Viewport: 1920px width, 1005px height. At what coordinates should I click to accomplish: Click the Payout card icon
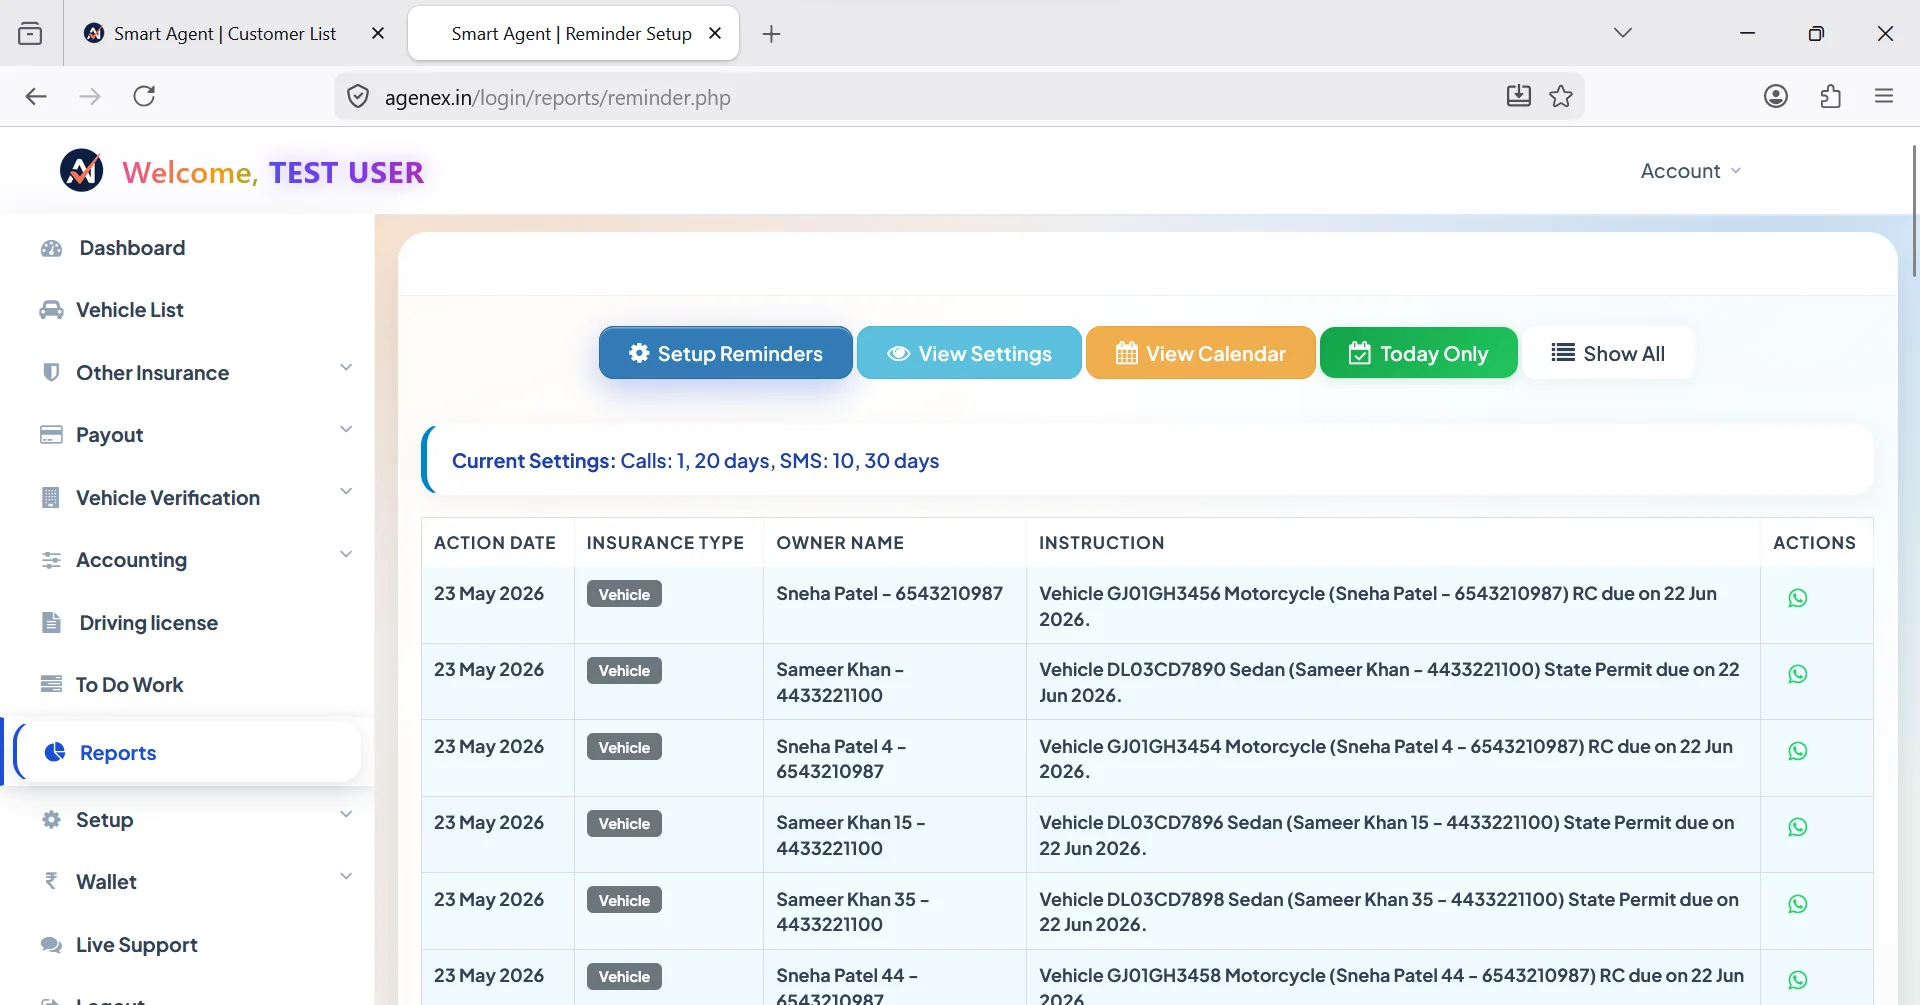pyautogui.click(x=51, y=435)
